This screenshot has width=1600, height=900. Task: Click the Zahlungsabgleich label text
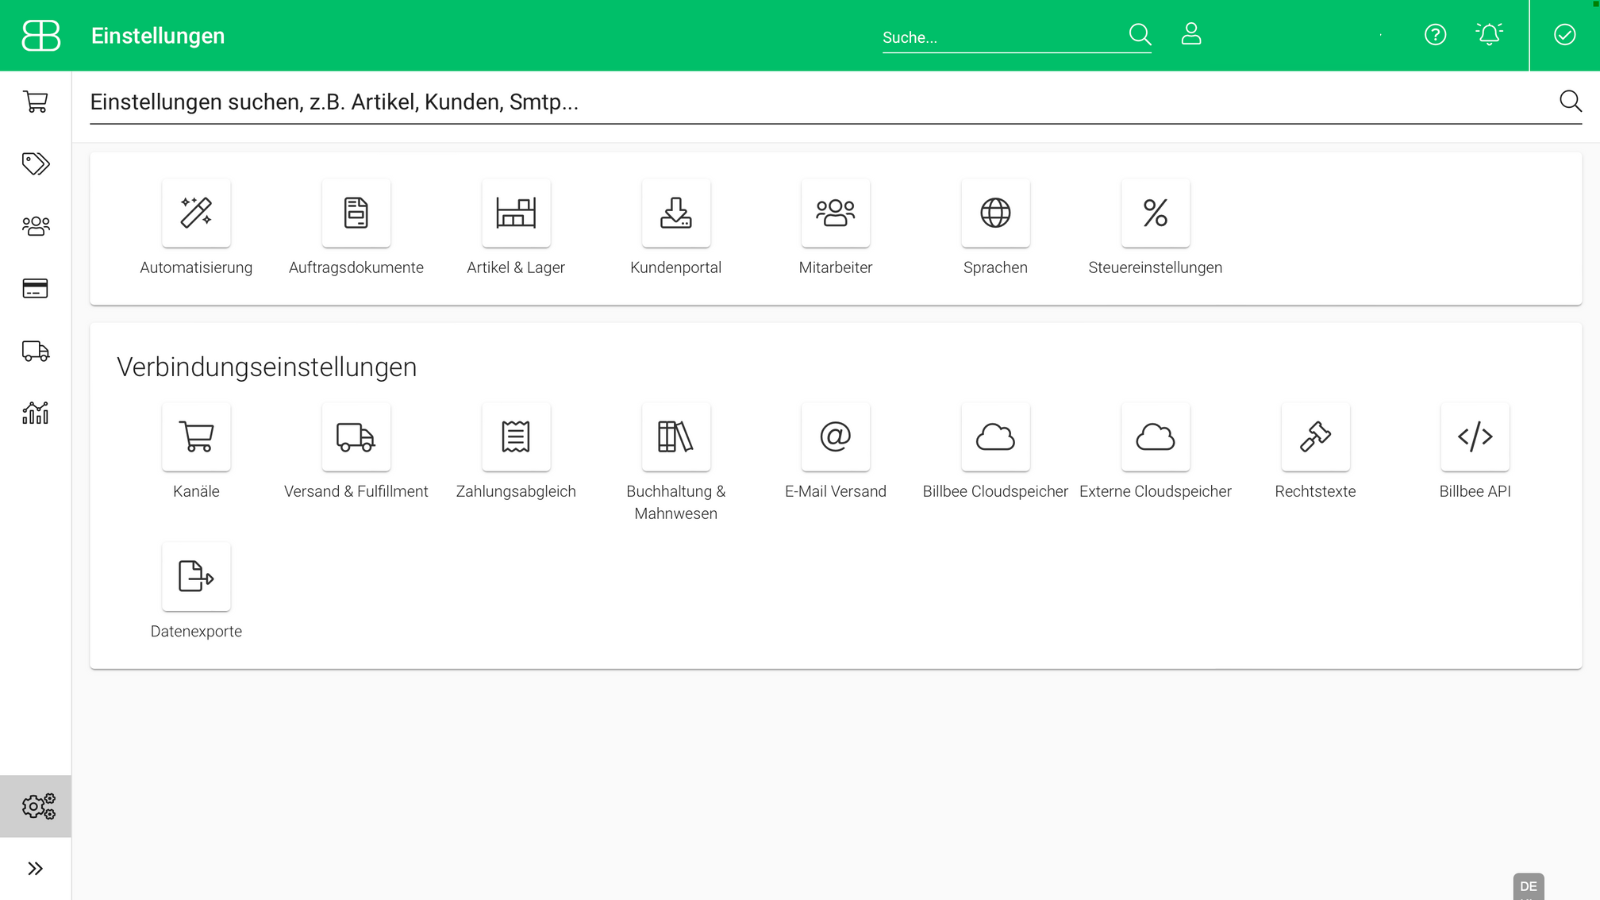(x=516, y=492)
